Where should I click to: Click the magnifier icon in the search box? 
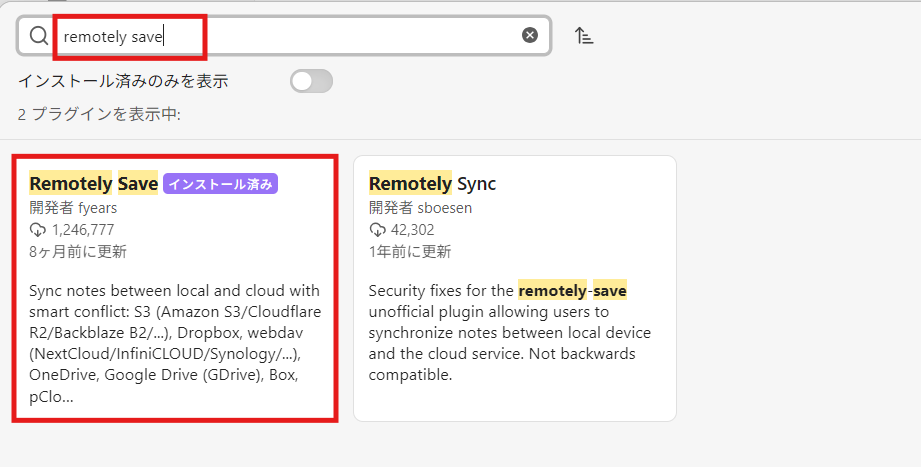(39, 36)
